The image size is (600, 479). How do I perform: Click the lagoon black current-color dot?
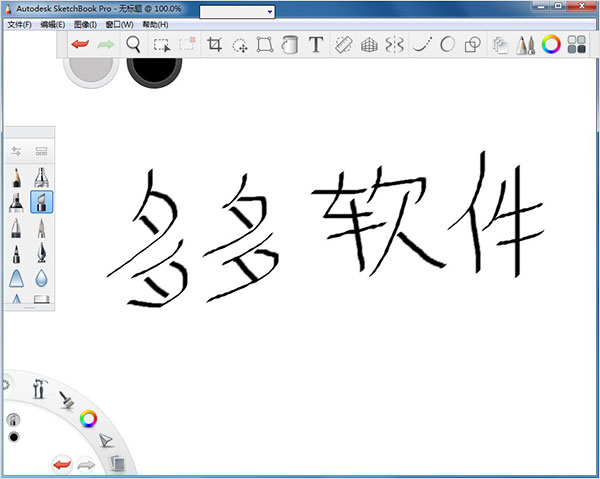(14, 437)
